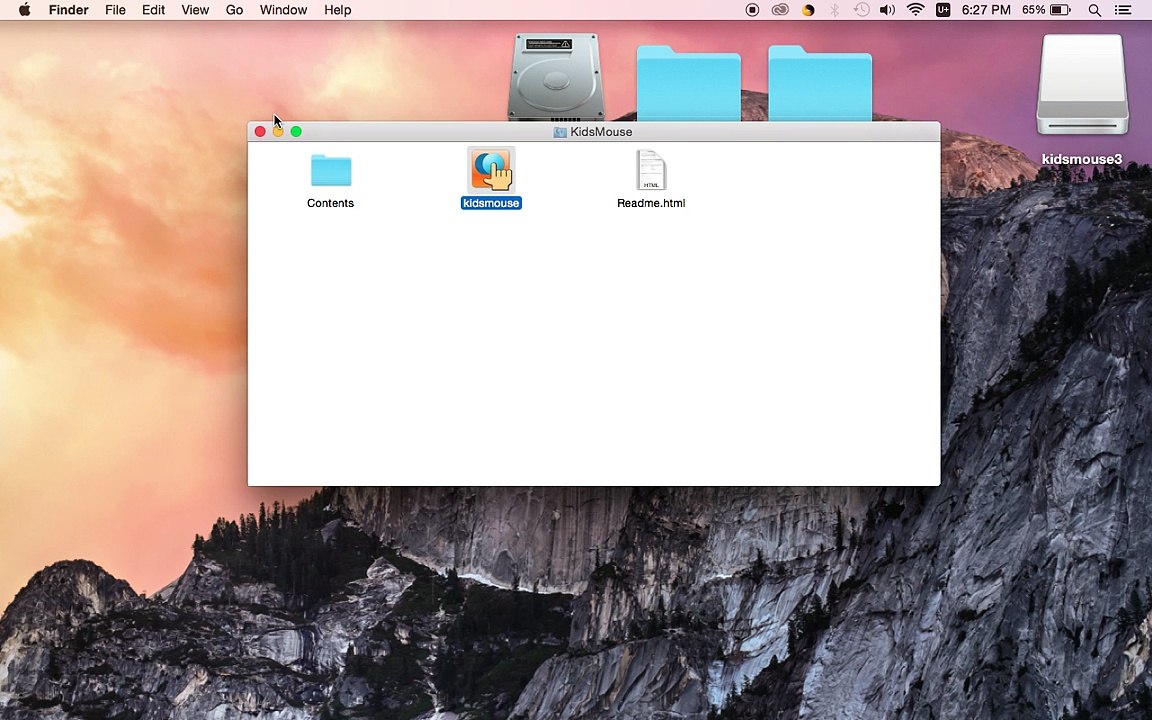
Task: Open Spotlight search magnifier icon
Action: coord(1095,10)
